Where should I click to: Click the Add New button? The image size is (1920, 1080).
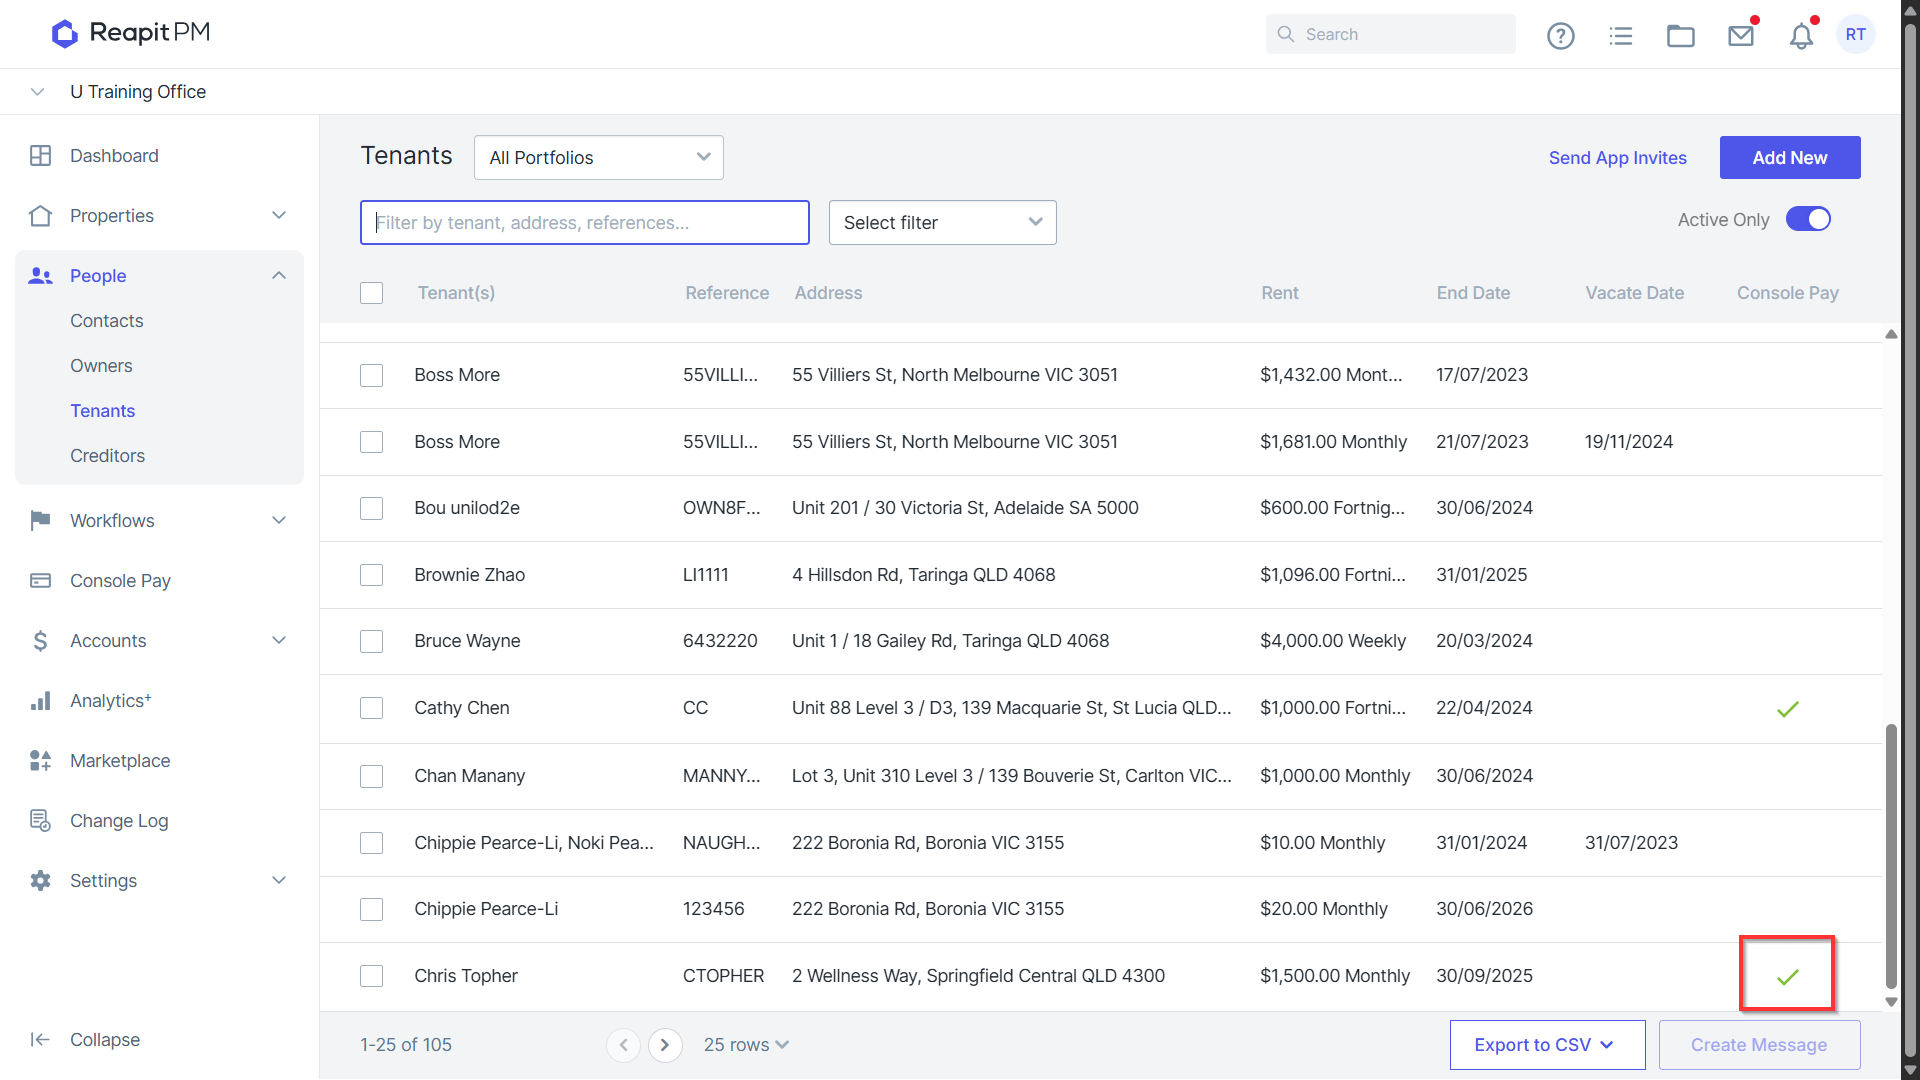[1790, 158]
